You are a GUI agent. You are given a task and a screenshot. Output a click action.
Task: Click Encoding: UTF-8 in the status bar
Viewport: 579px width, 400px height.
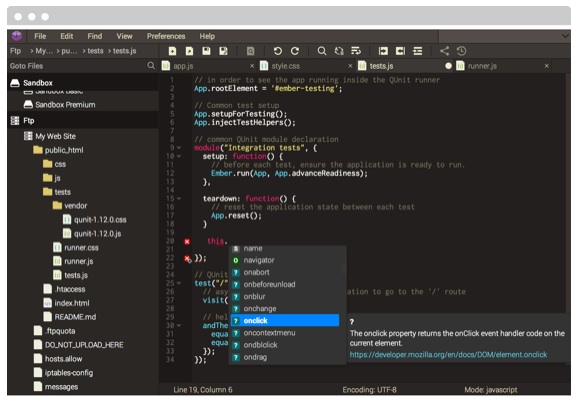click(369, 390)
